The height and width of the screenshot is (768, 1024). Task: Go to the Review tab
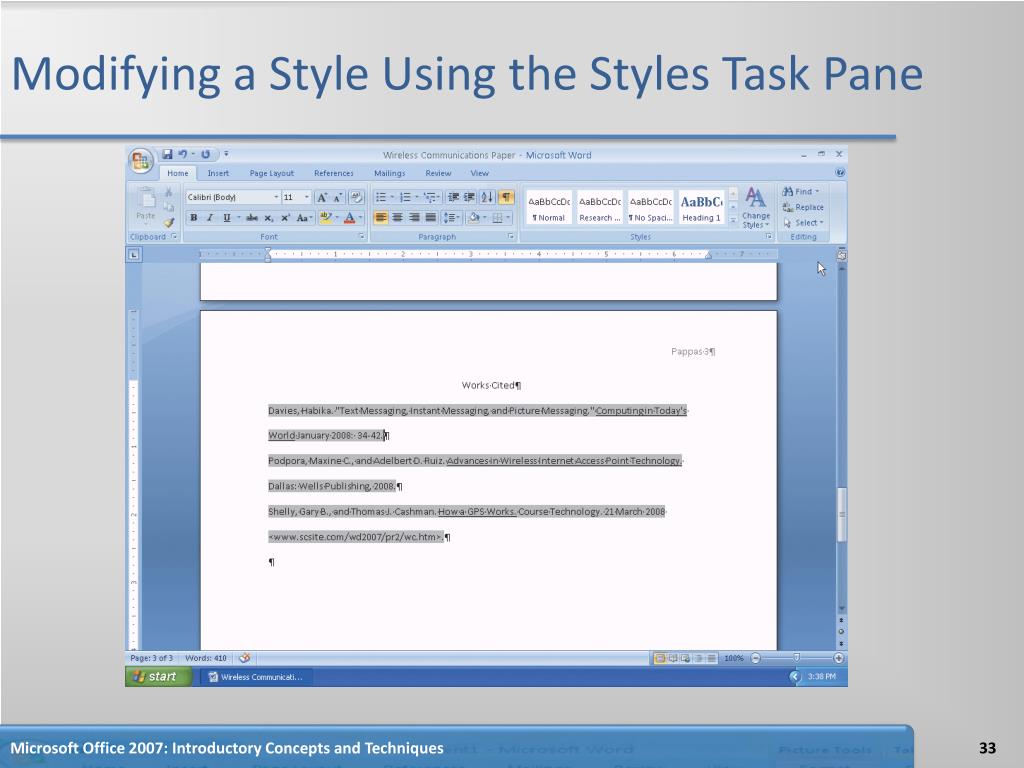438,173
